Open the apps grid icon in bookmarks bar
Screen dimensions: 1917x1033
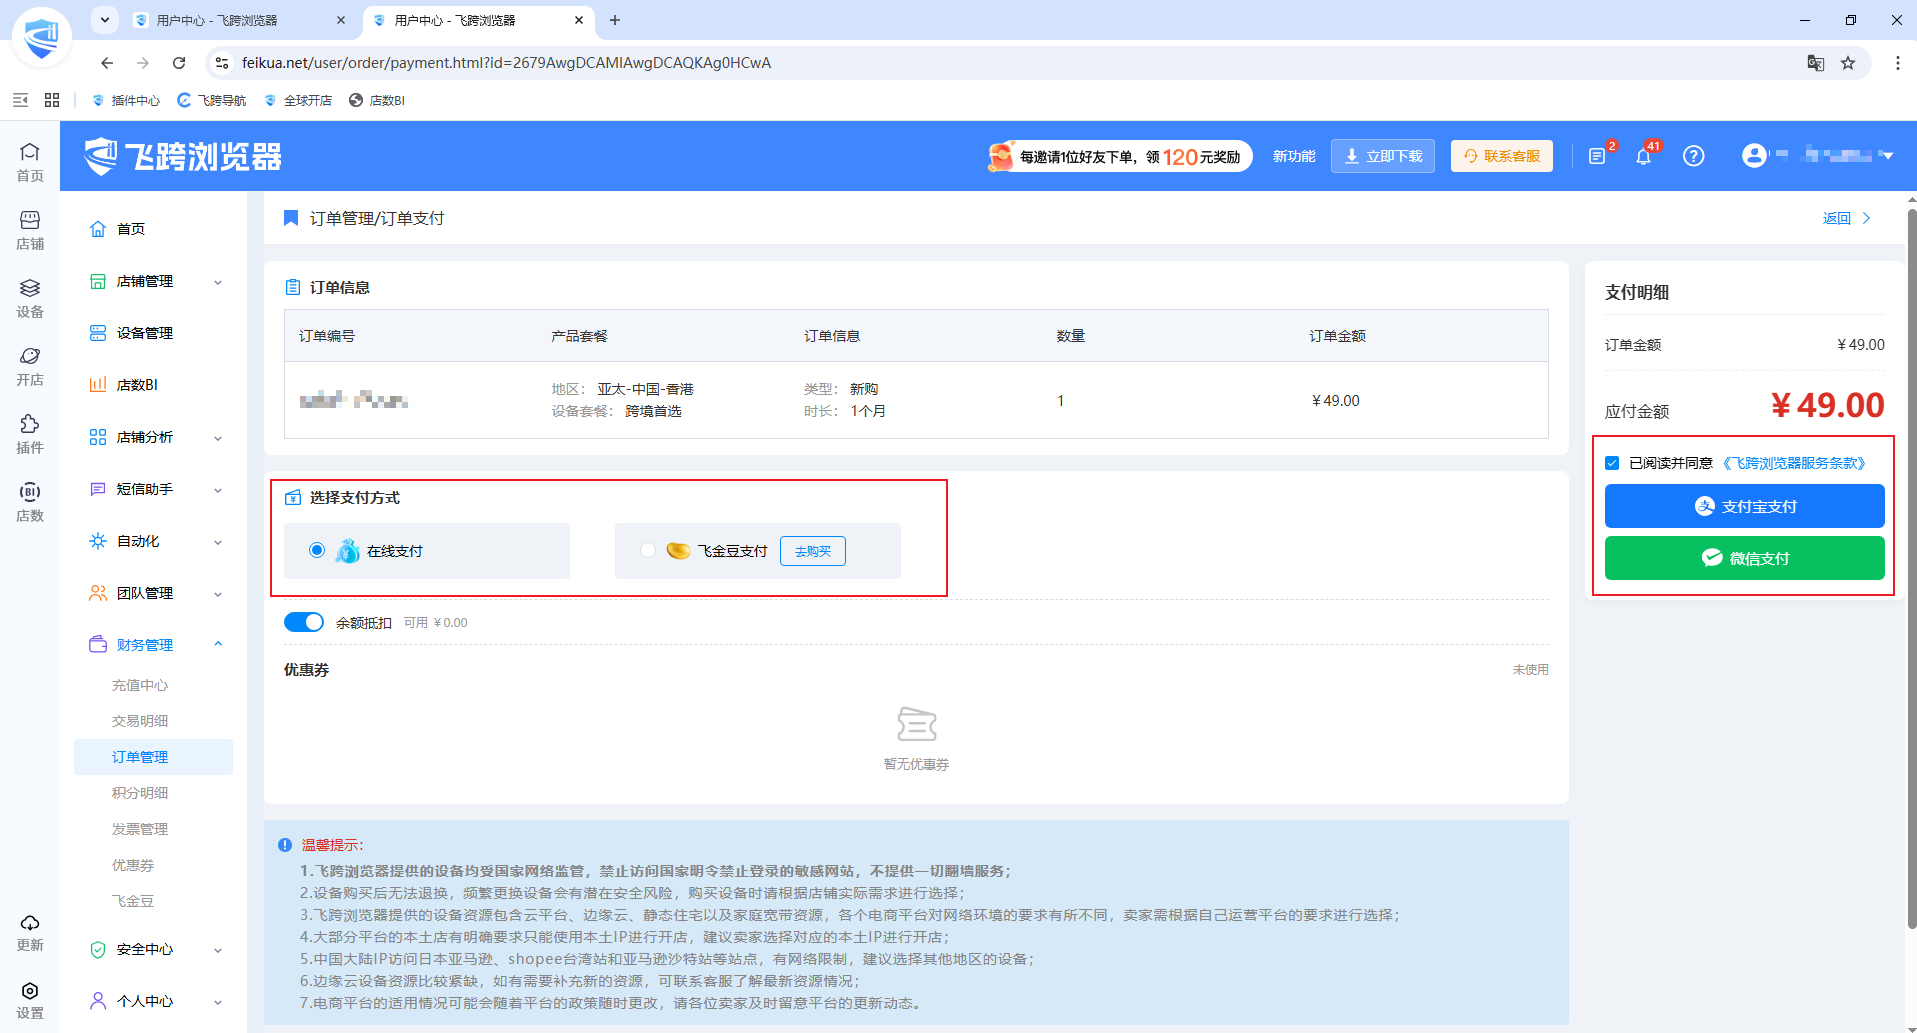tap(52, 100)
